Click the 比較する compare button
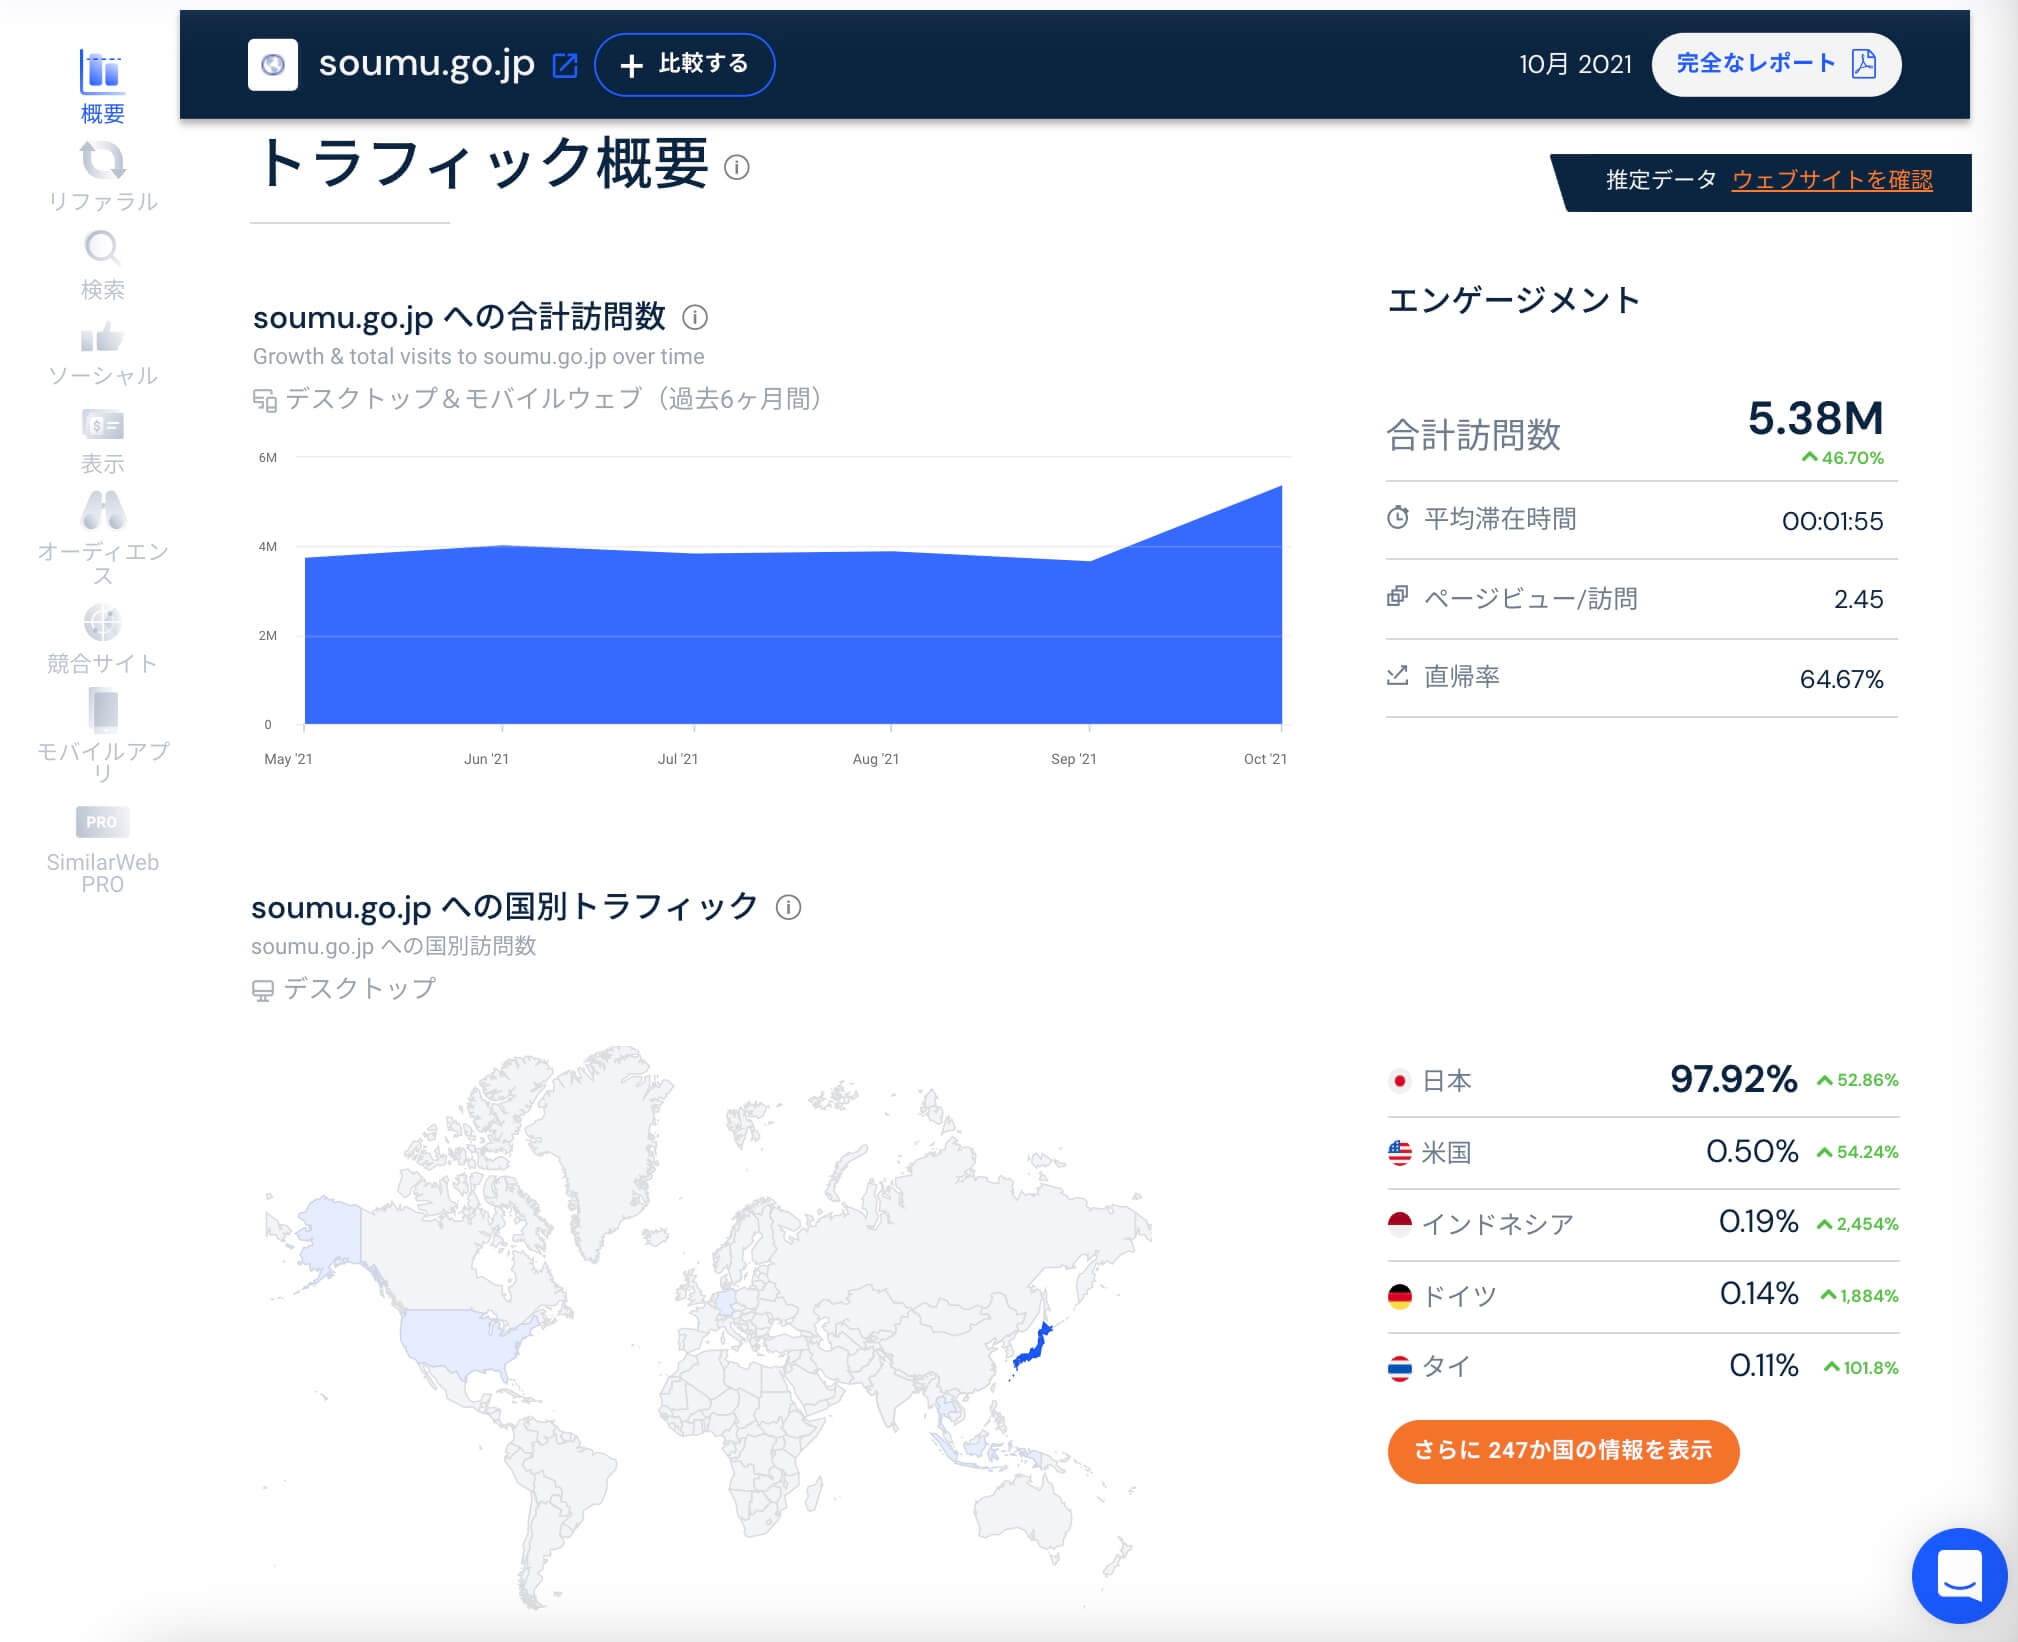 (684, 65)
